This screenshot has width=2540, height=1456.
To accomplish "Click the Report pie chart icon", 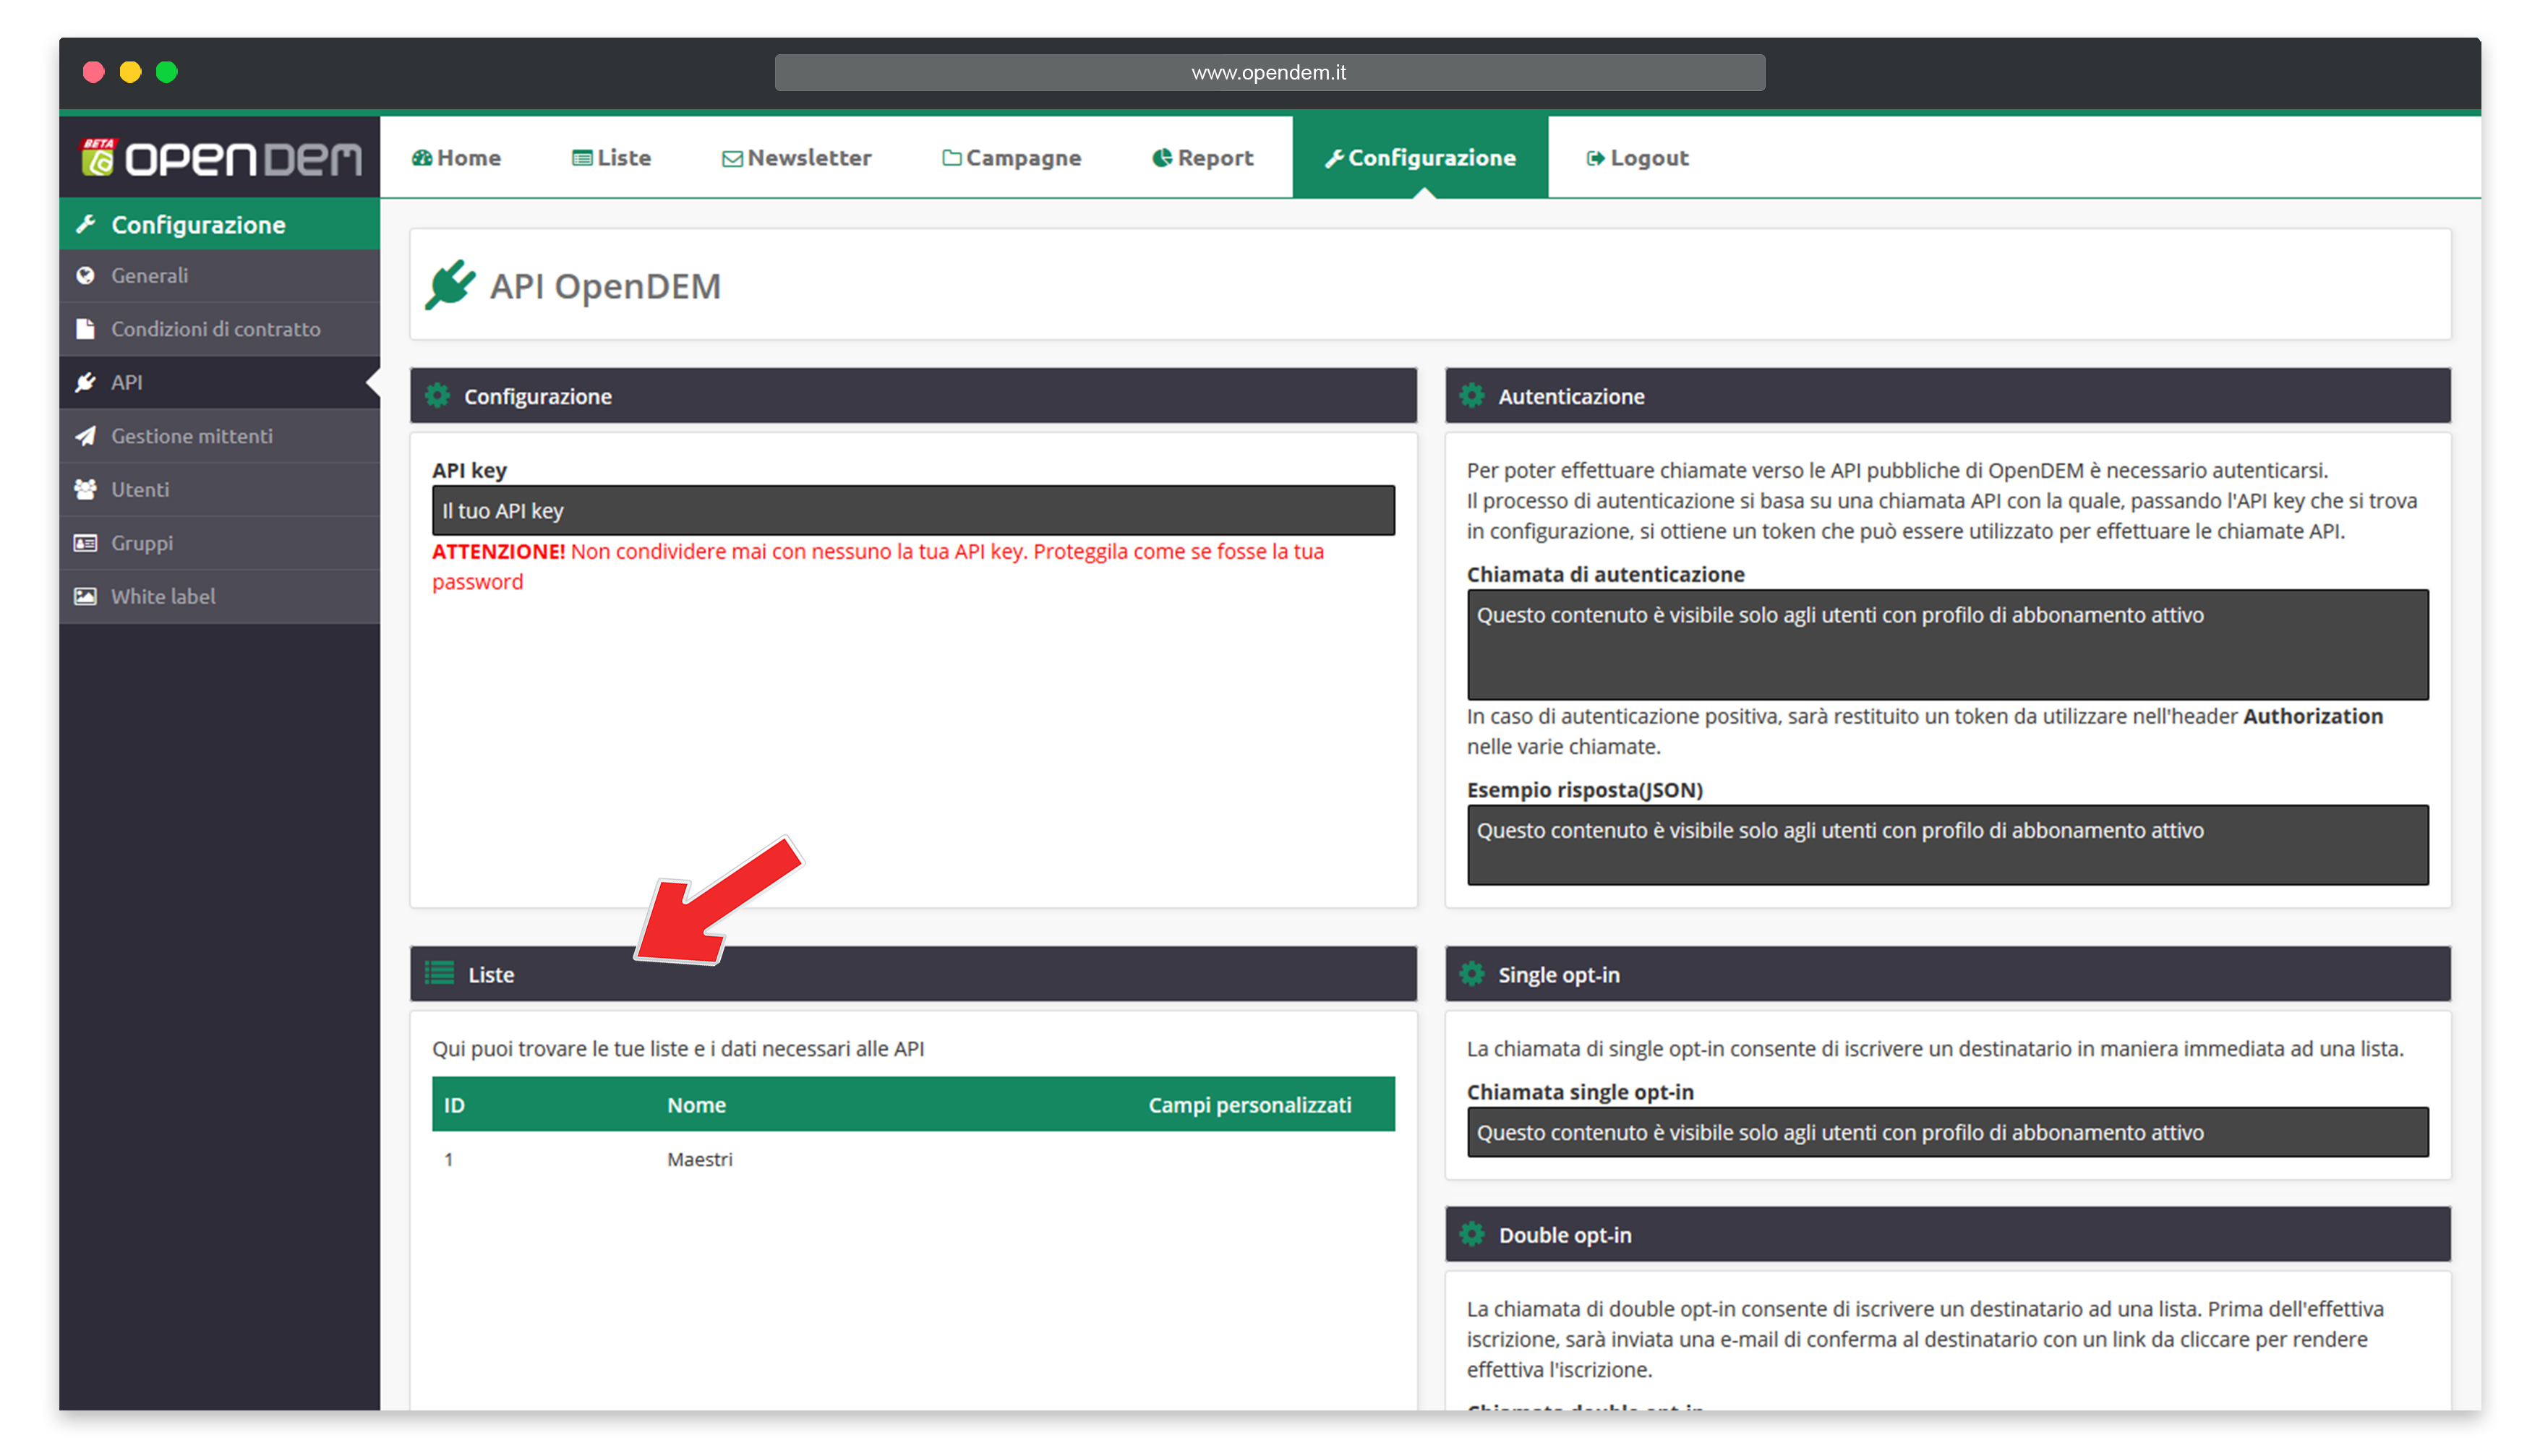I will [x=1162, y=158].
